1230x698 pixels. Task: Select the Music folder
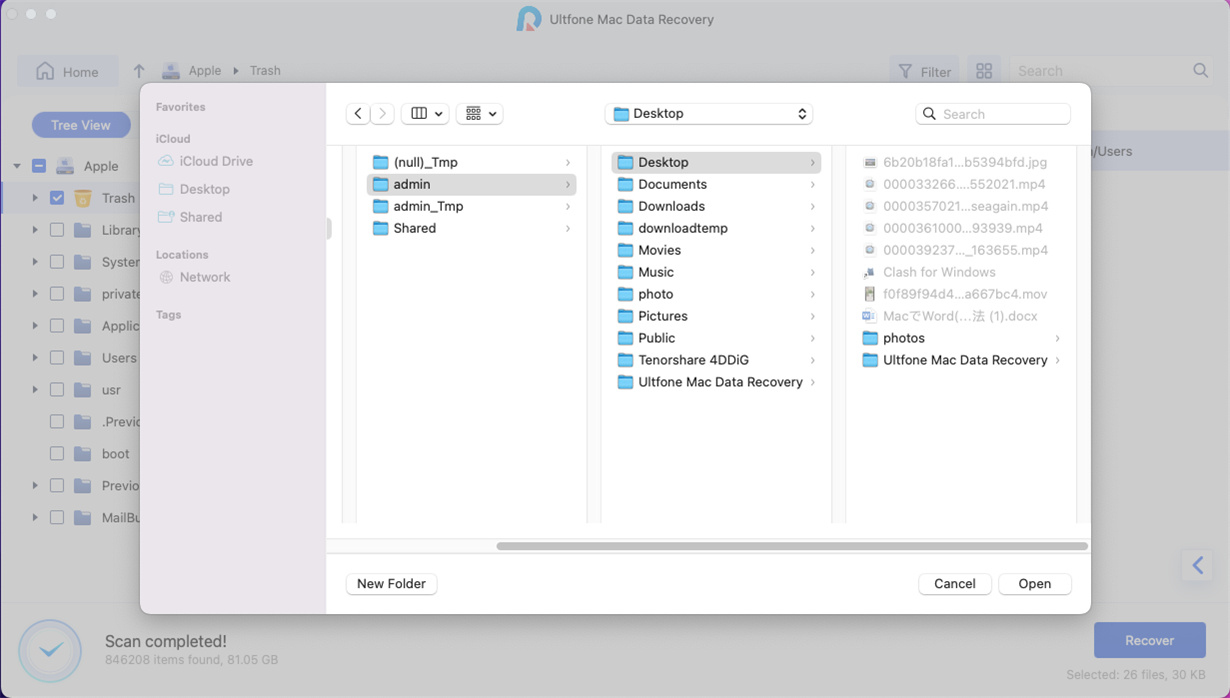(x=716, y=272)
